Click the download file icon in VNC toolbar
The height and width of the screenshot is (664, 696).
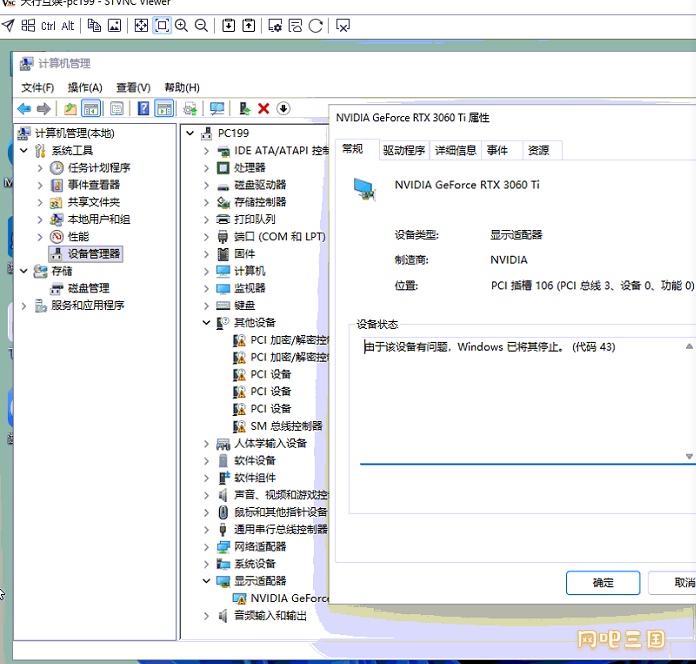(229, 26)
